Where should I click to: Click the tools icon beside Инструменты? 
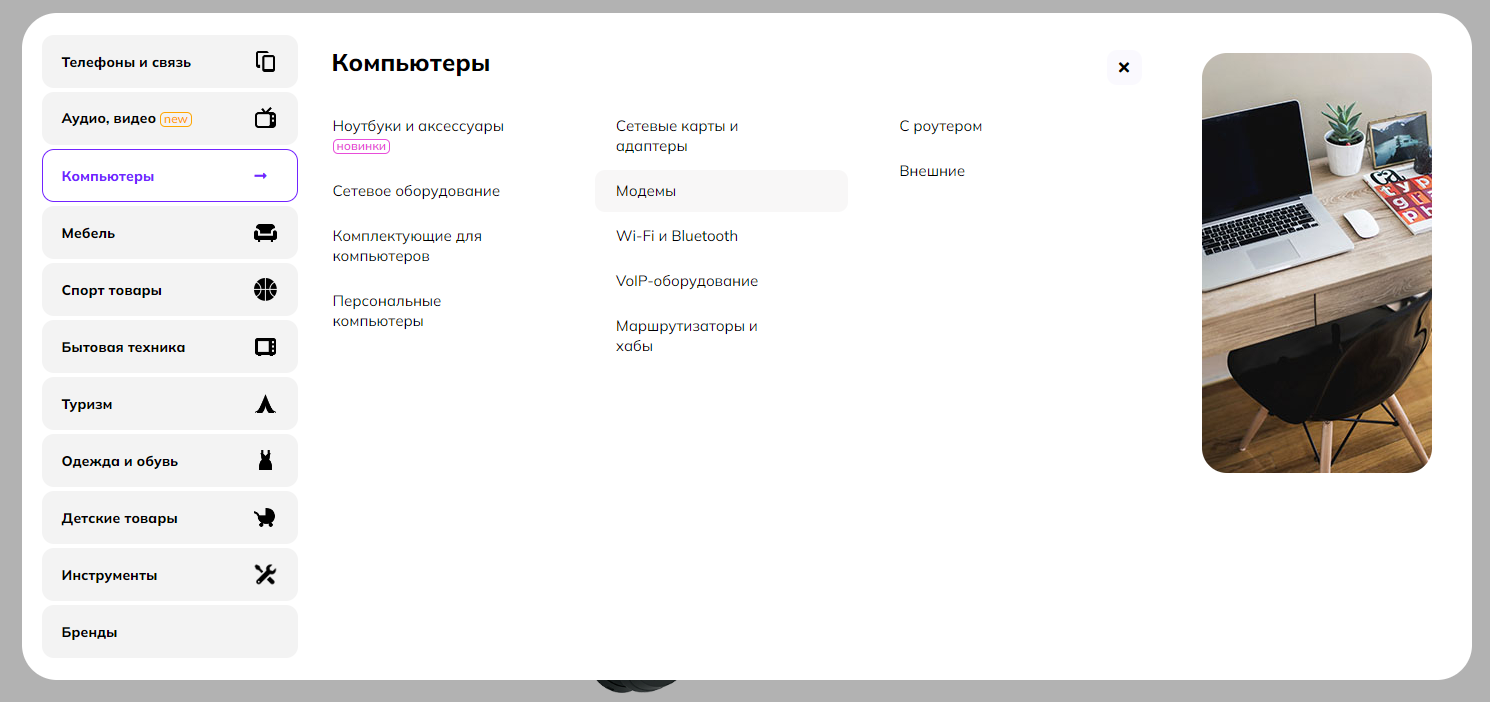coord(265,575)
